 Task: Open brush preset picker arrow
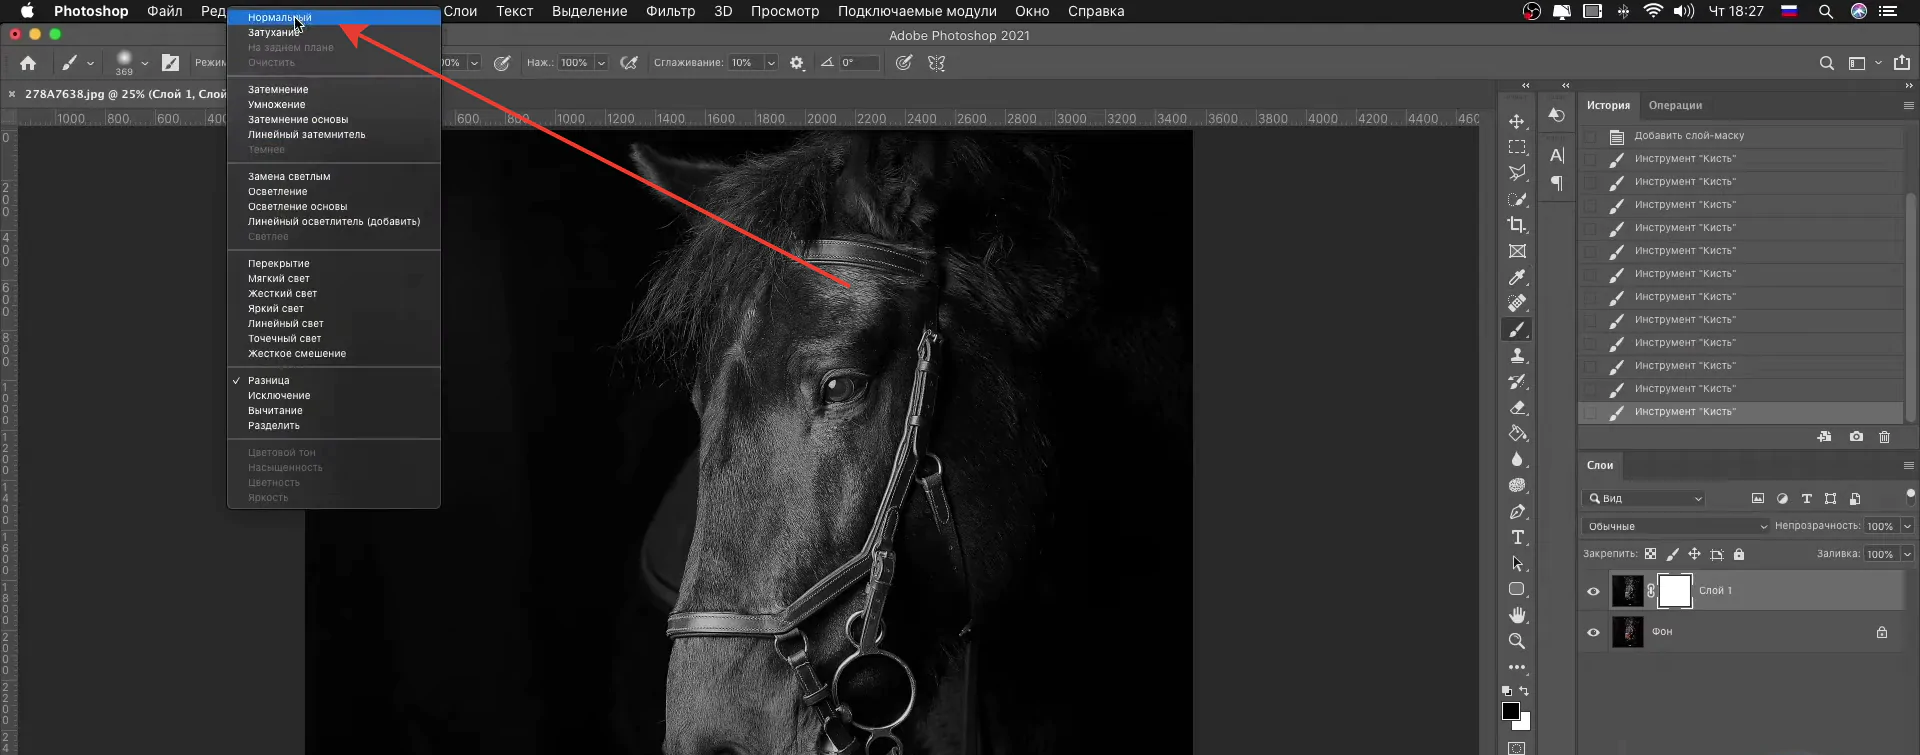pyautogui.click(x=145, y=63)
